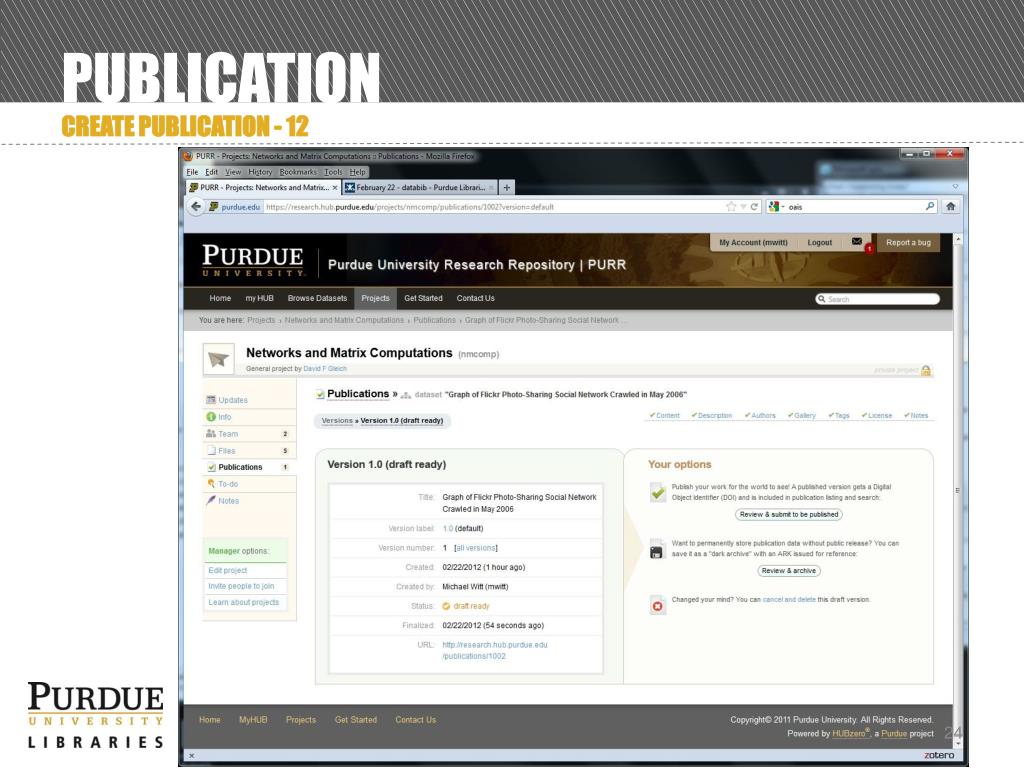
Task: Open the Content step checkmark
Action: pyautogui.click(x=664, y=415)
